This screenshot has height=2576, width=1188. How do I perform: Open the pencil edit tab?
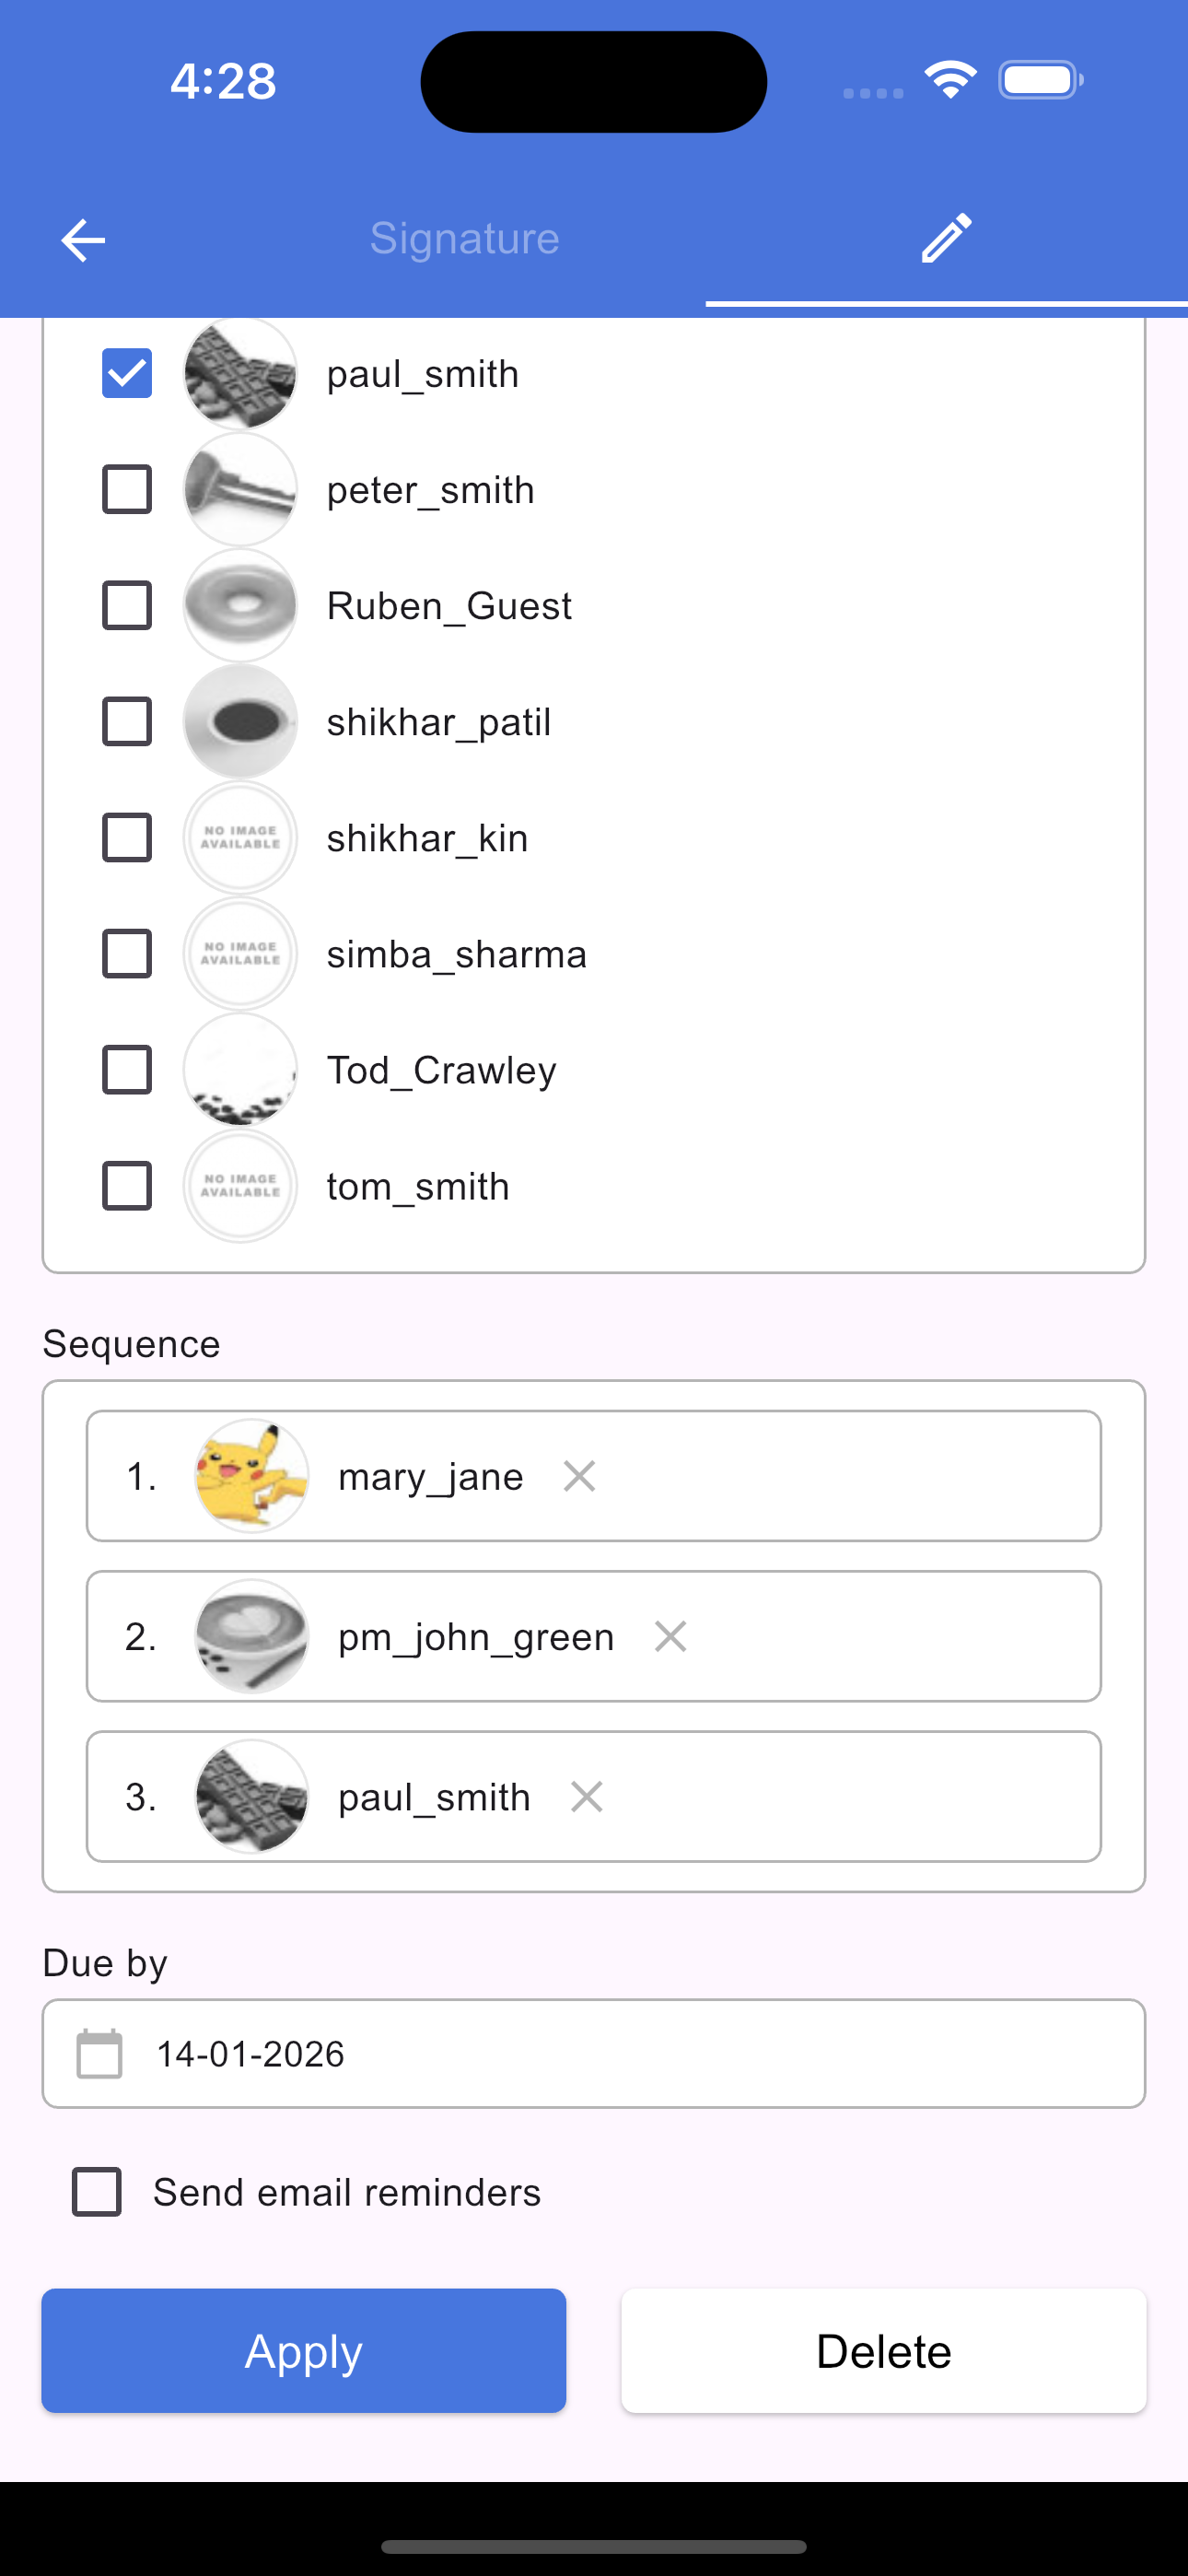[946, 238]
